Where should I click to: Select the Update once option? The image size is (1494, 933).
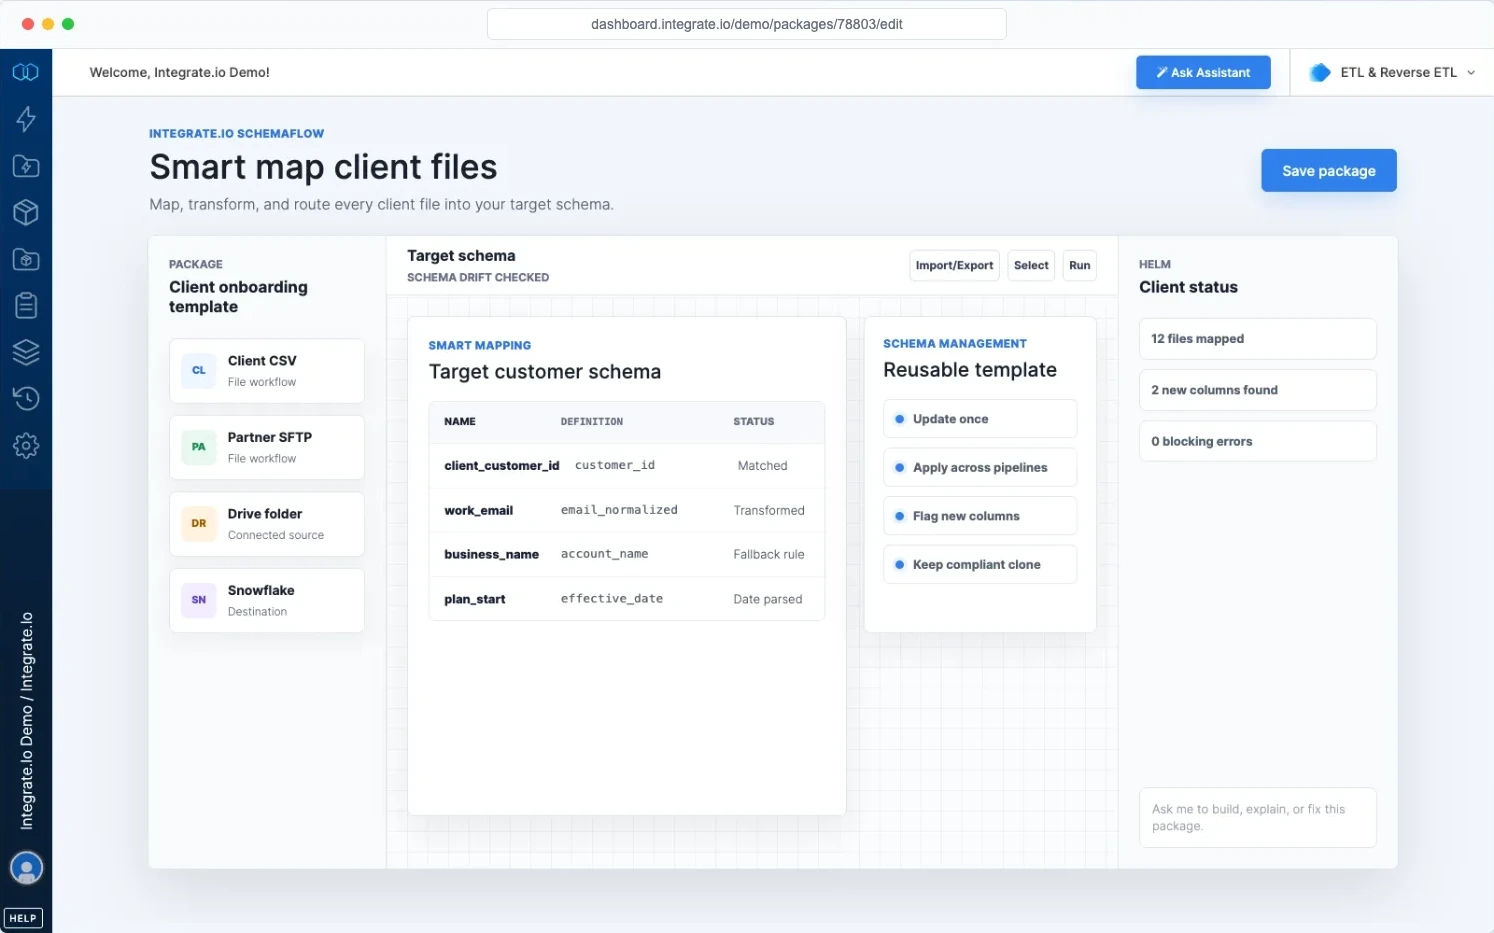coord(980,419)
